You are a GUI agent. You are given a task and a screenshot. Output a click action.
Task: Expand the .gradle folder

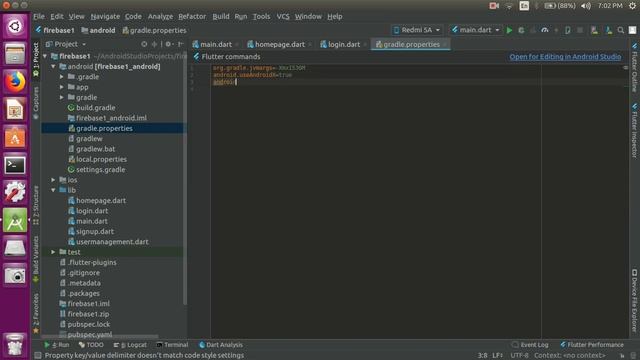[62, 77]
